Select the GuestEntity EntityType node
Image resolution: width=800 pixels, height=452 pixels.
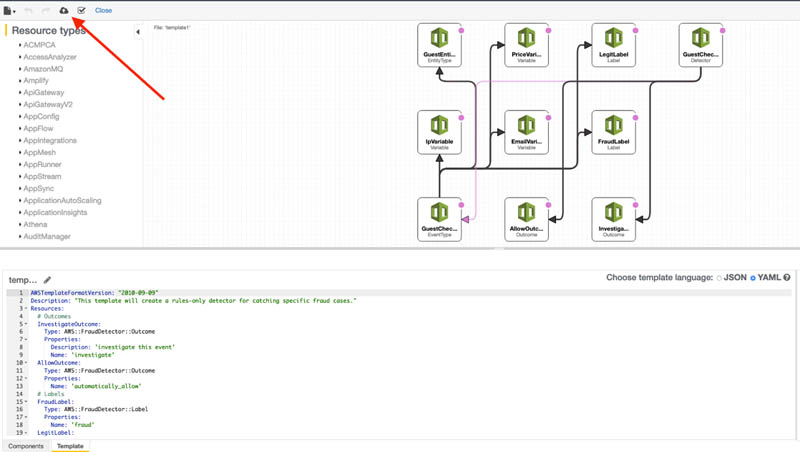pos(439,45)
